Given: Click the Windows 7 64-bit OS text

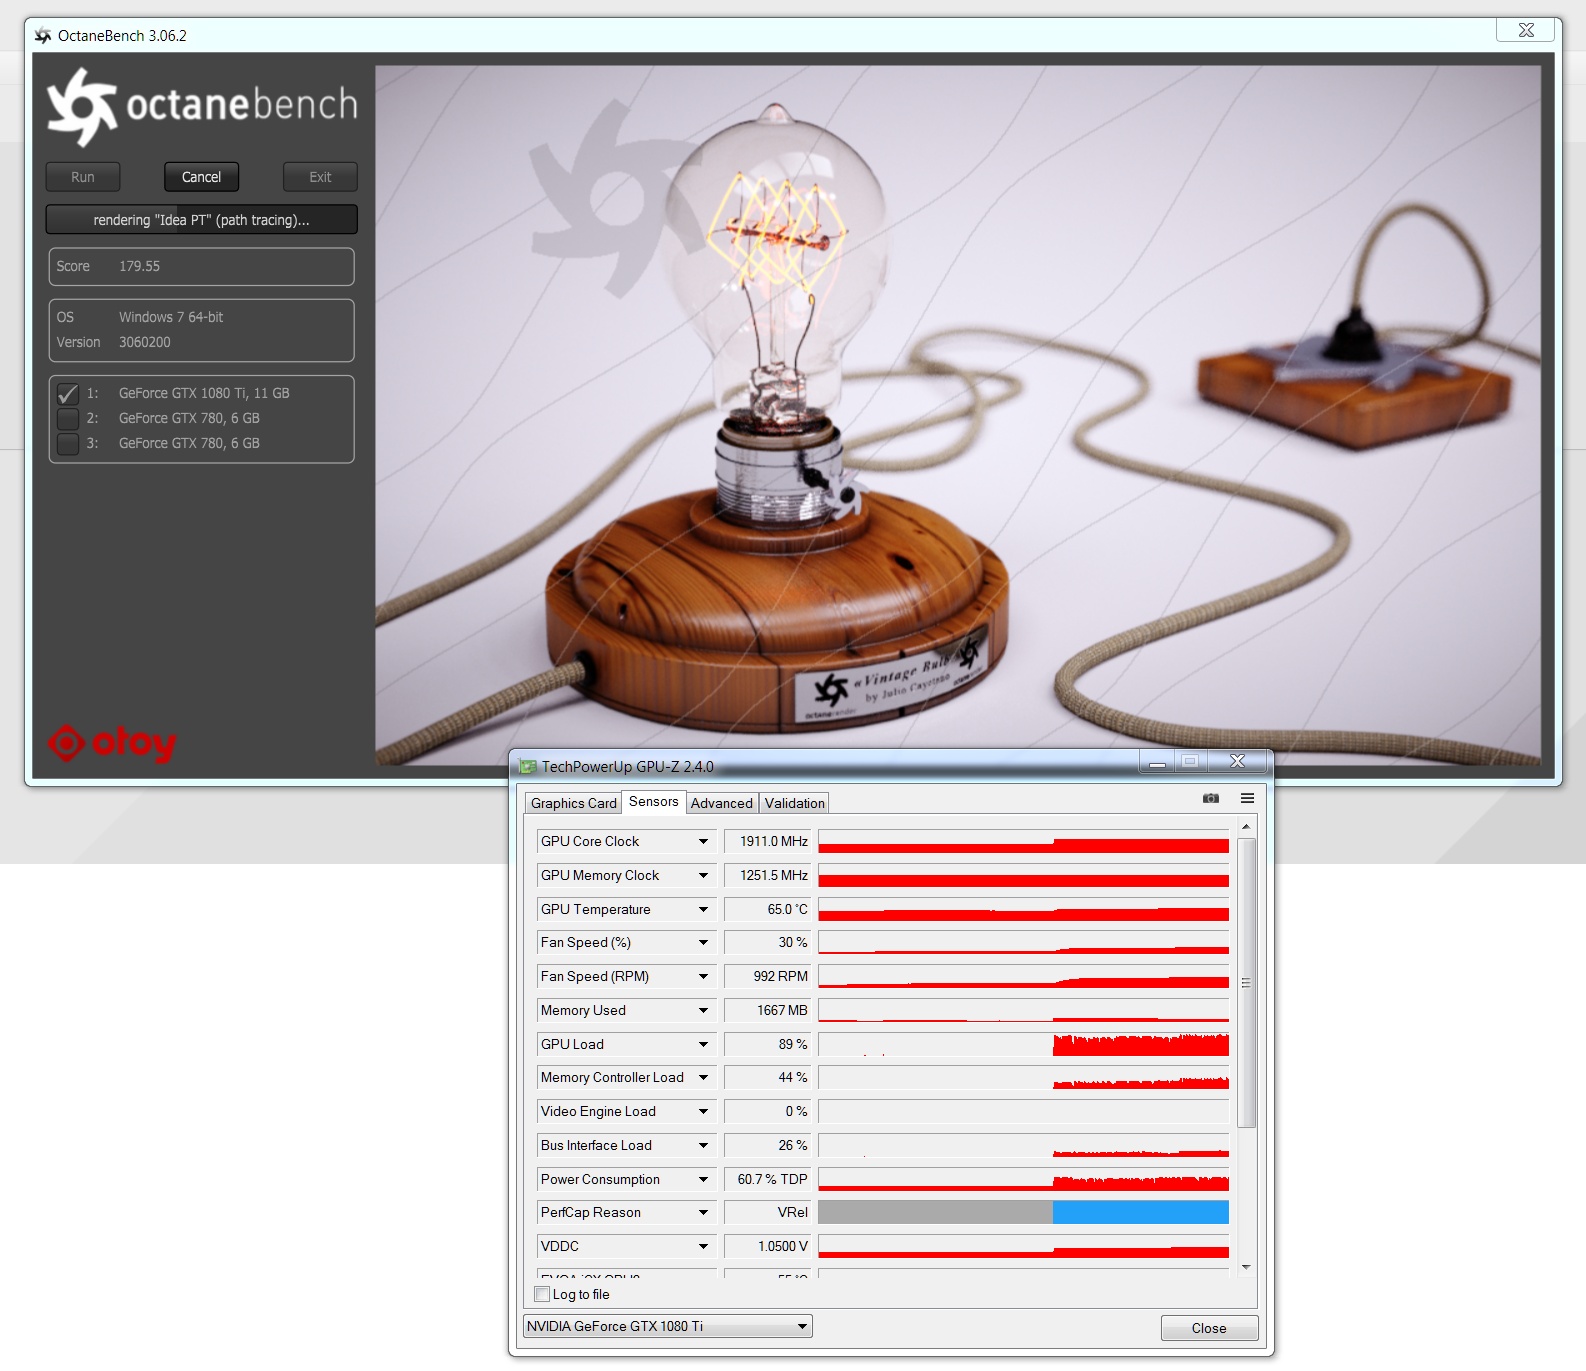Looking at the screenshot, I should coord(171,318).
